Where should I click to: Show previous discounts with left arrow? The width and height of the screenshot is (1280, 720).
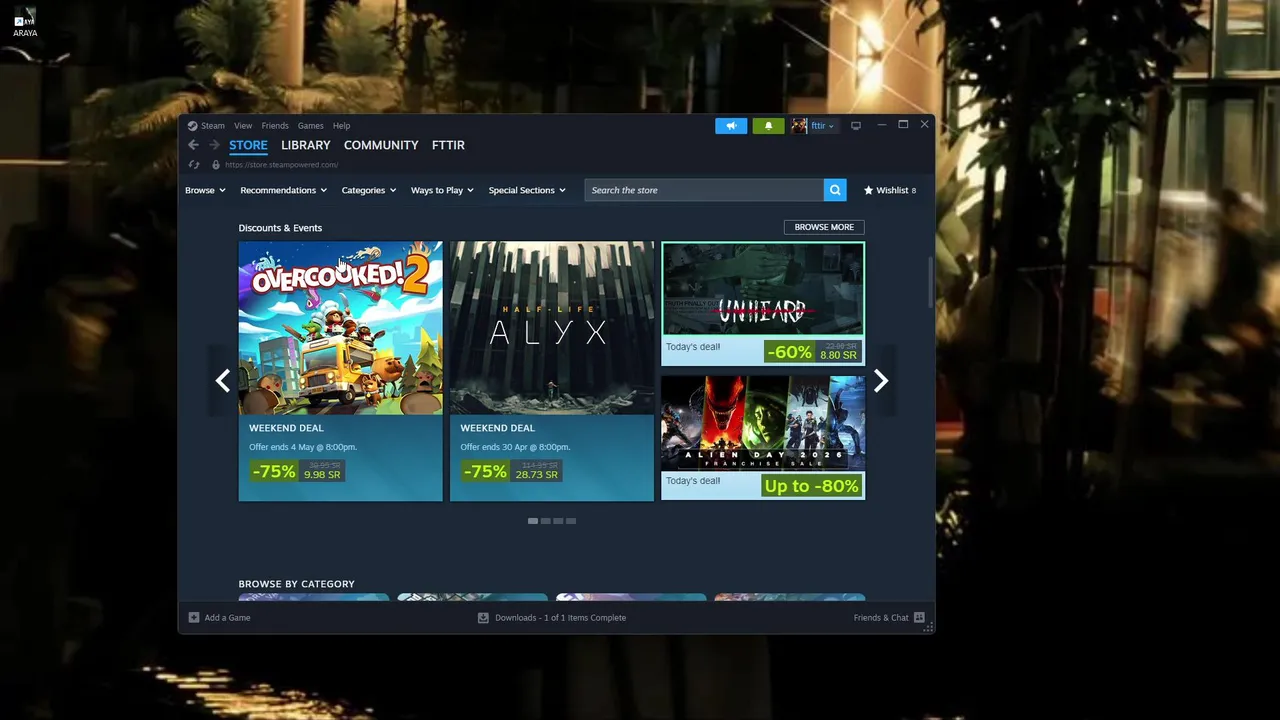(x=223, y=381)
